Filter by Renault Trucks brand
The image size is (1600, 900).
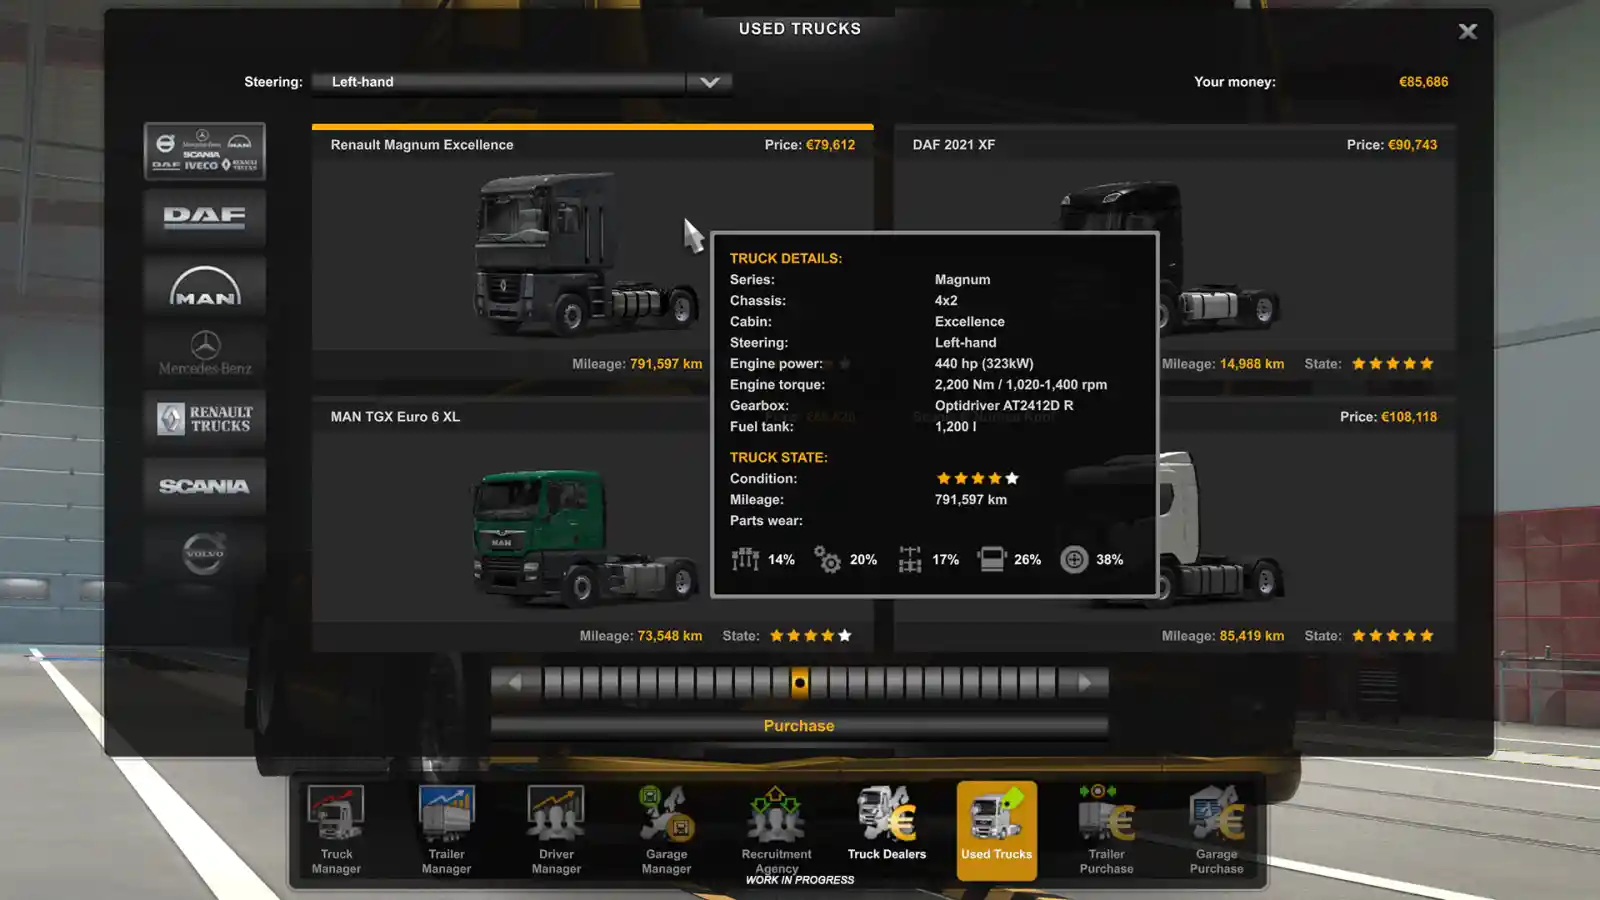[x=204, y=419]
